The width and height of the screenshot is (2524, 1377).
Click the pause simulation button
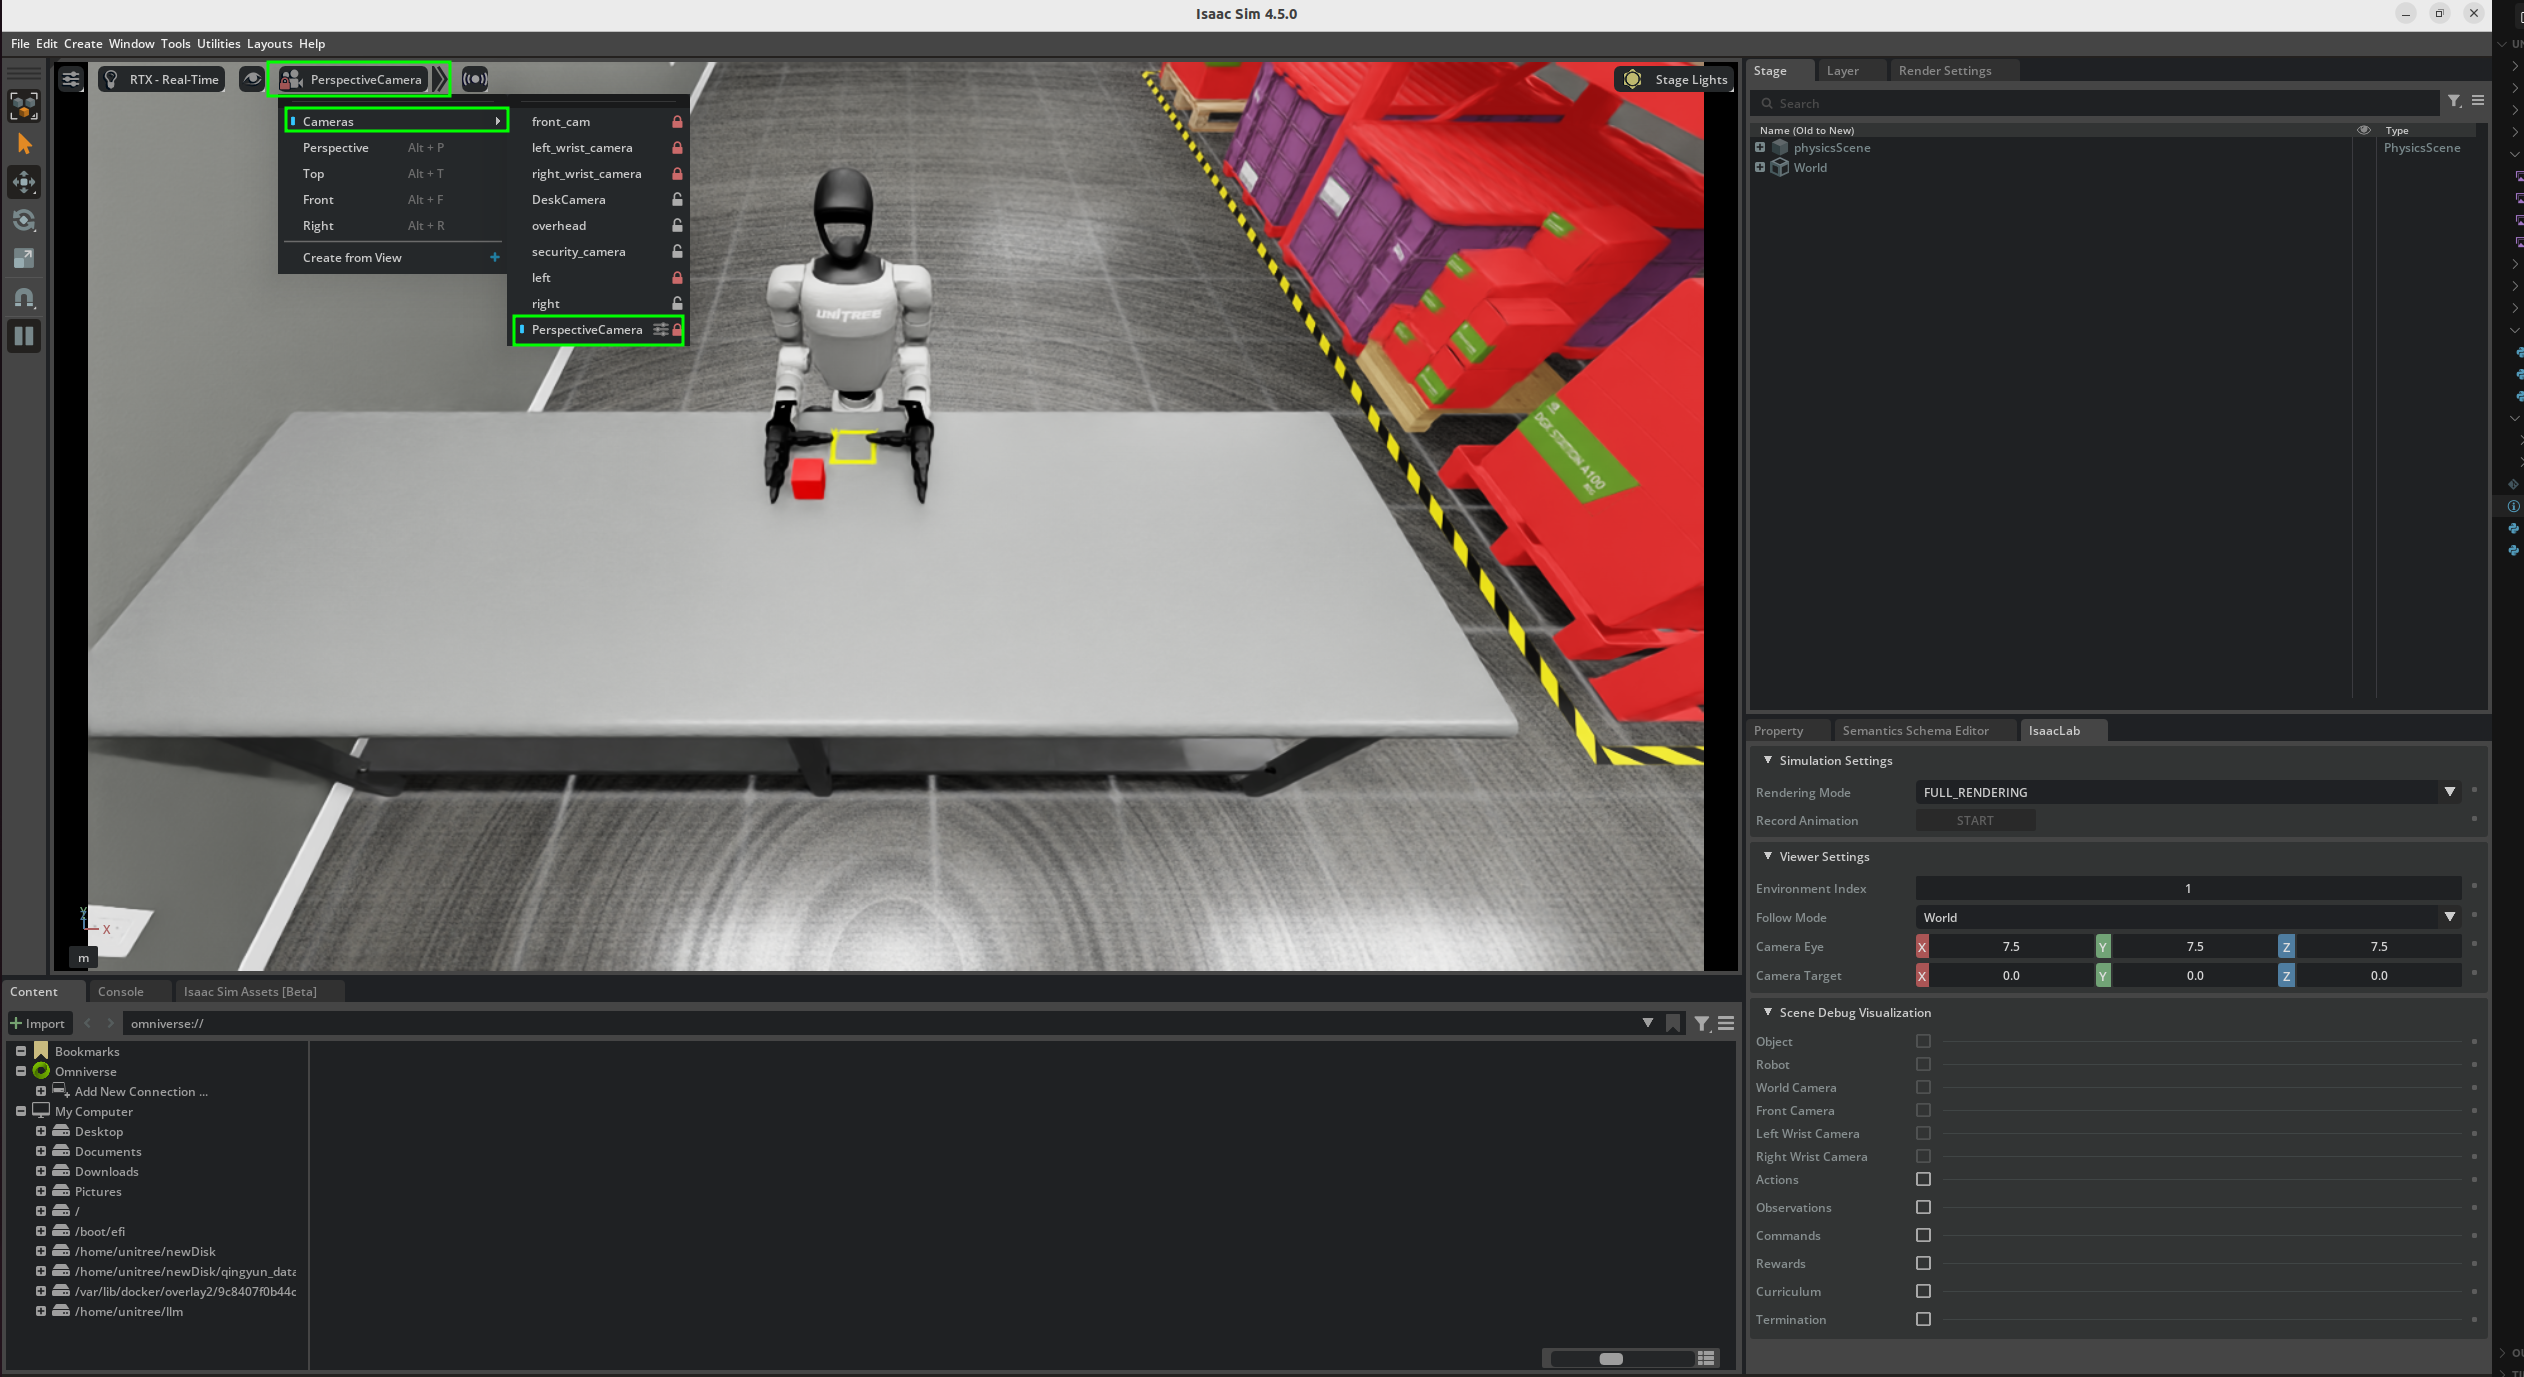coord(24,336)
